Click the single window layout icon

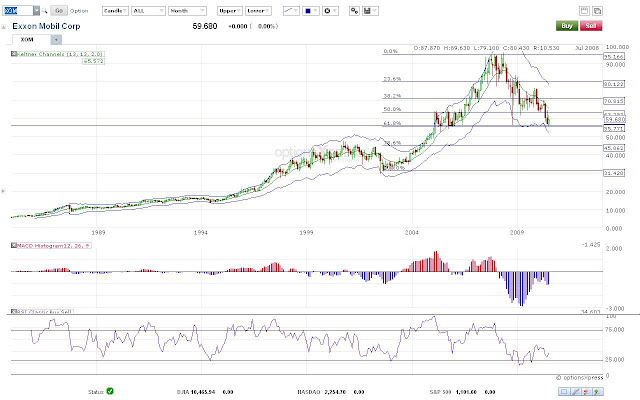click(x=584, y=11)
